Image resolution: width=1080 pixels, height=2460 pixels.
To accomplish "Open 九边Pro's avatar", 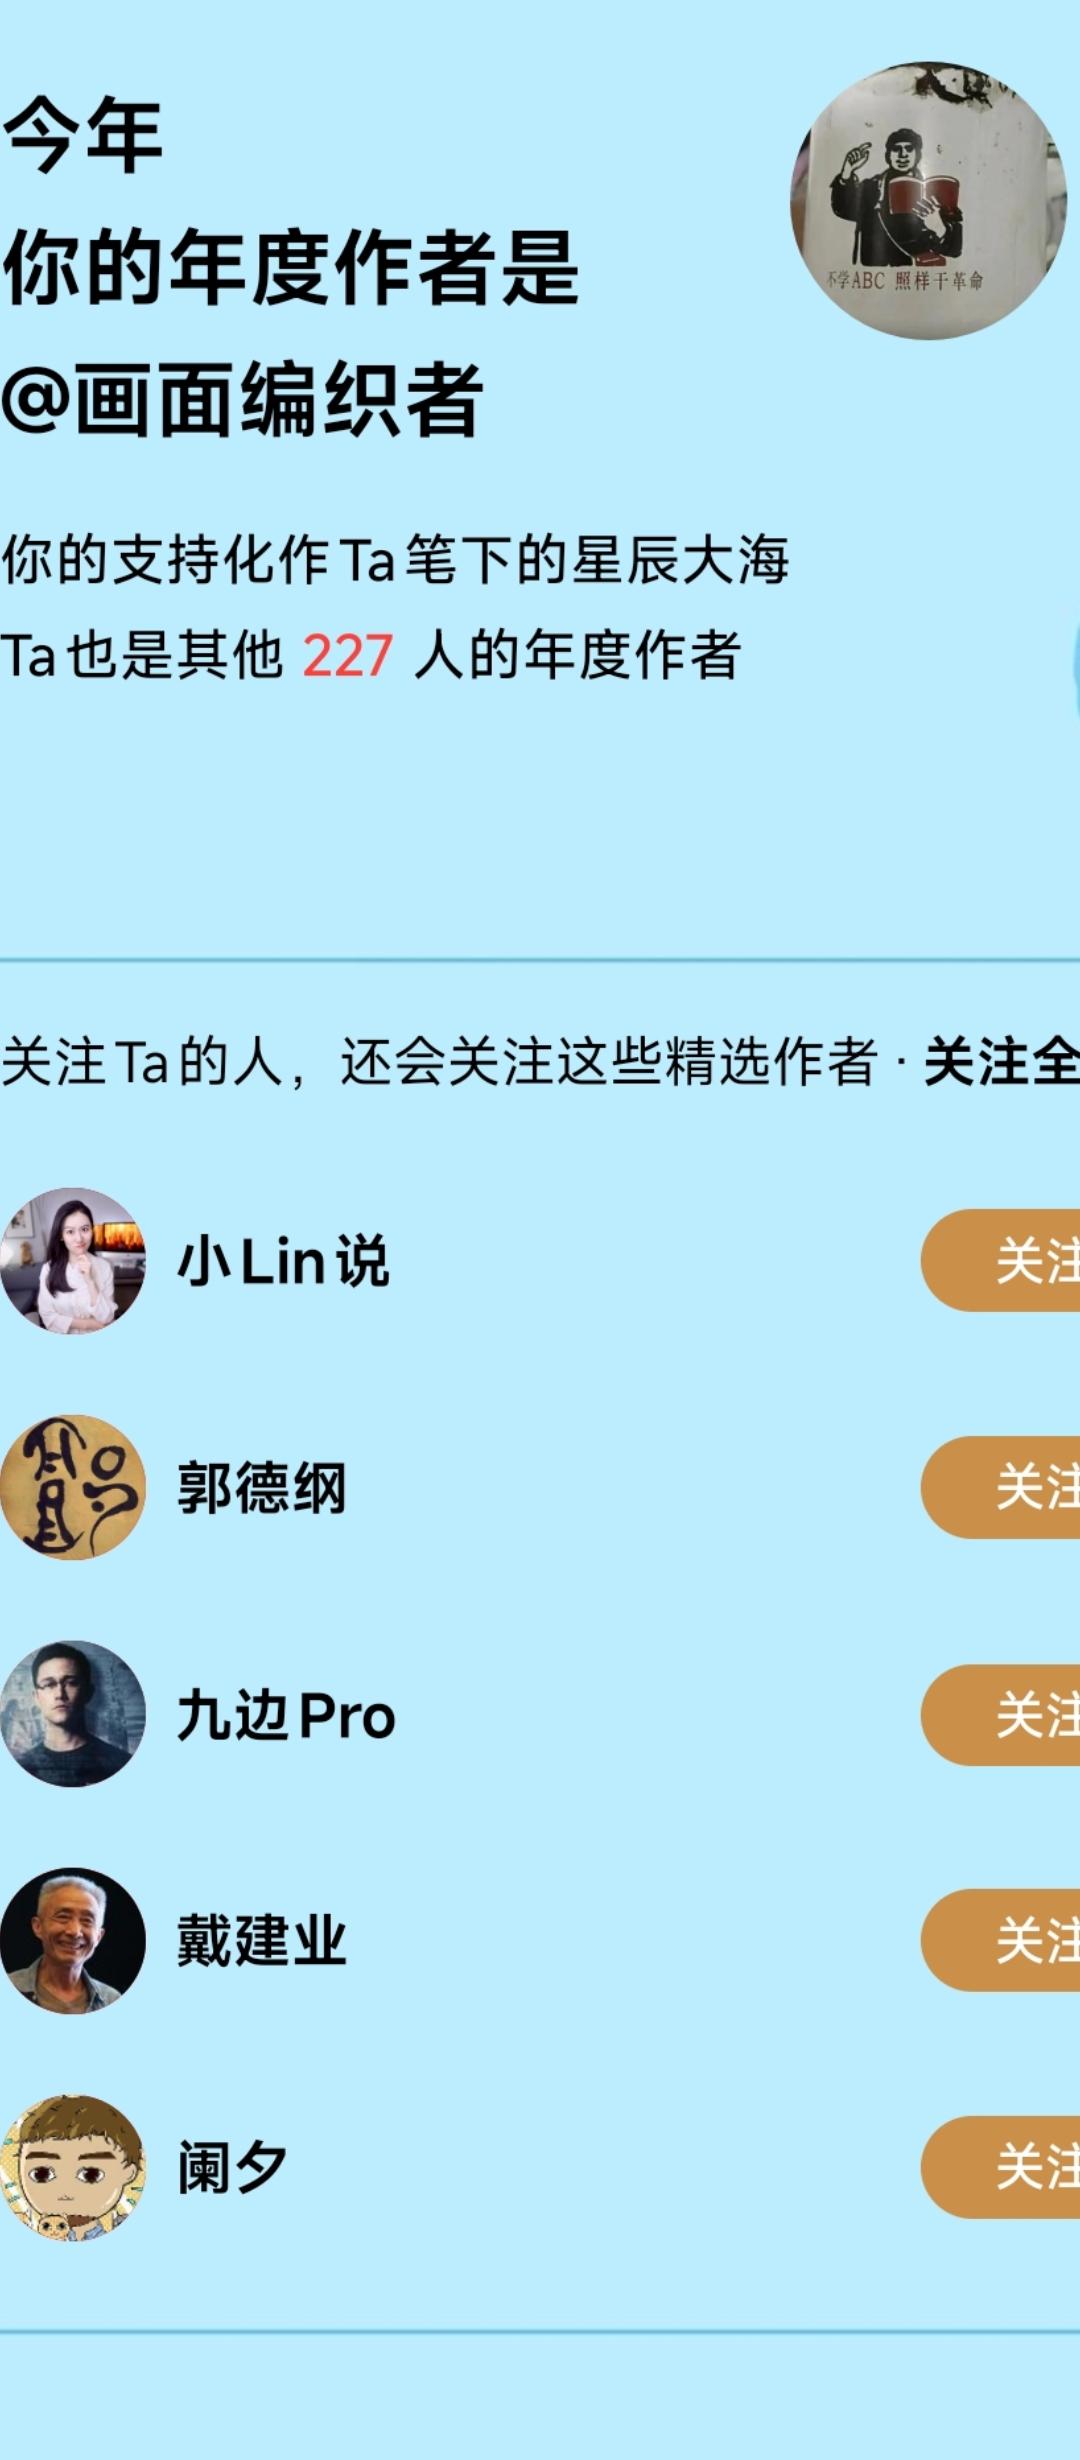I will click(x=72, y=1714).
